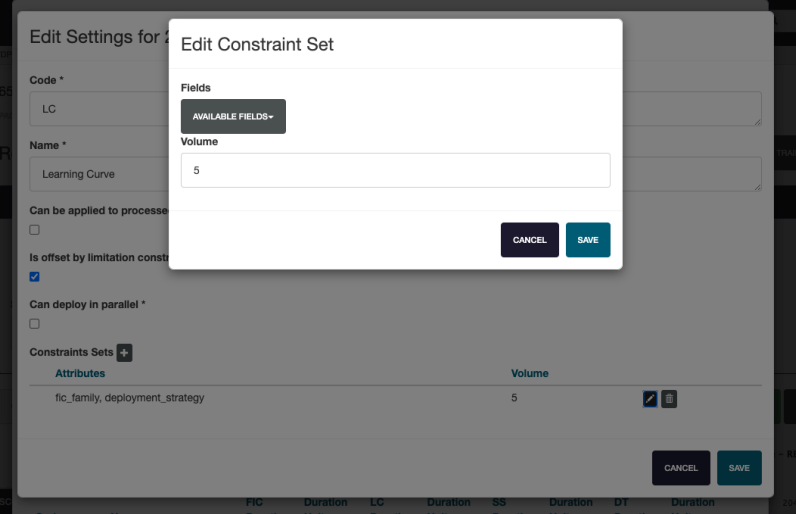Click the Code field containing LC

coord(98,109)
